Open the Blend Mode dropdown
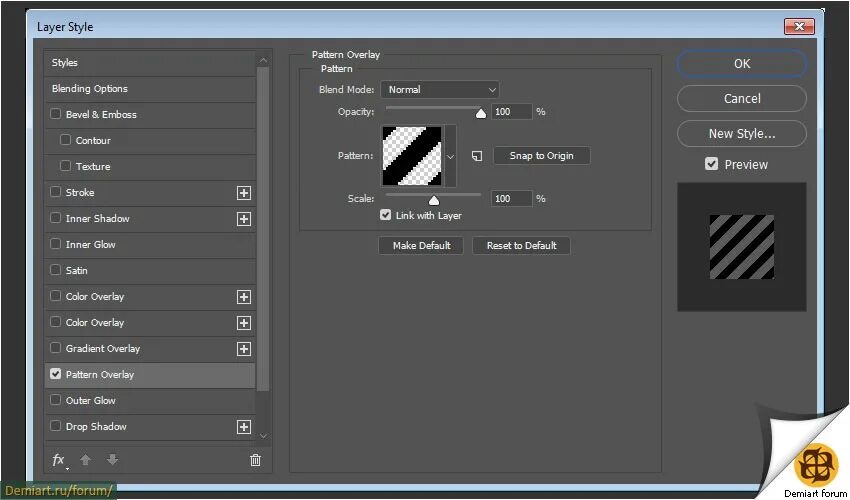Screen dimensions: 850x500 [440, 89]
